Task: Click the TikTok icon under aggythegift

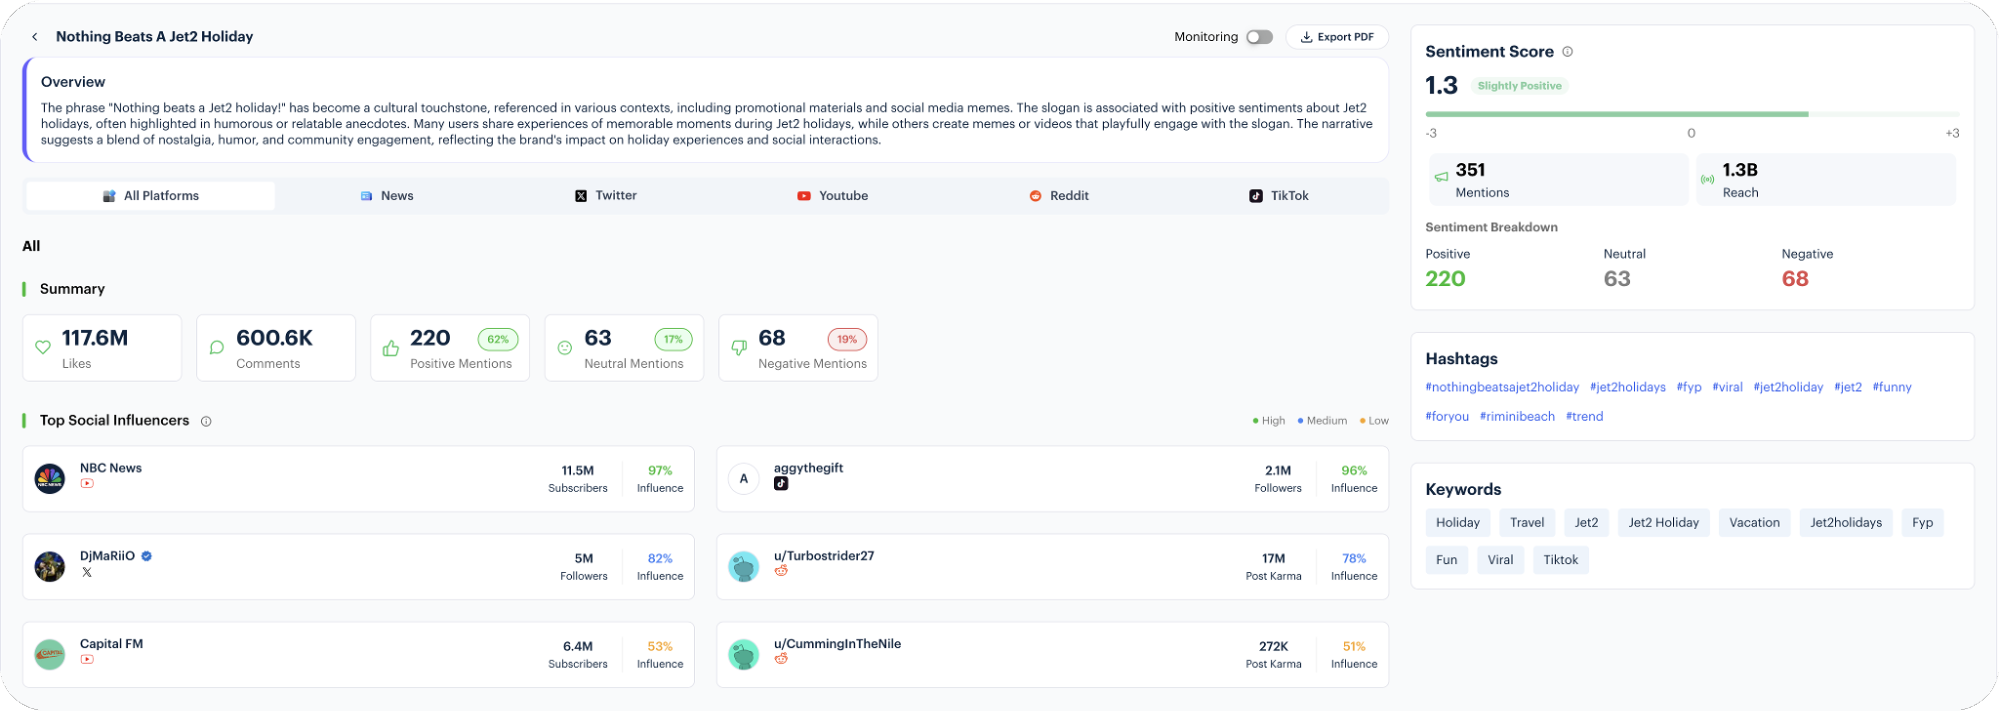Action: tap(781, 484)
